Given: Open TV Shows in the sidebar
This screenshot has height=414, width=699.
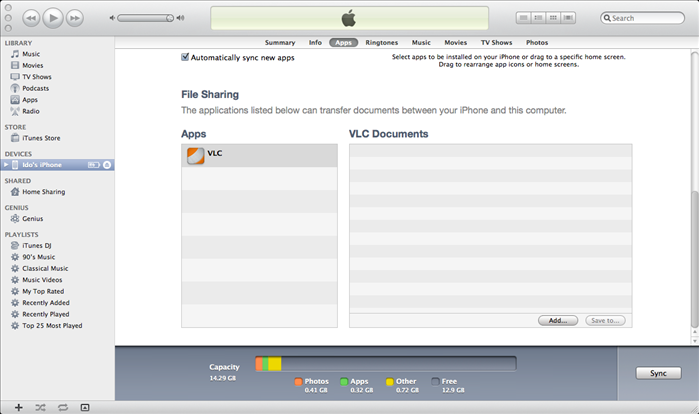Looking at the screenshot, I should point(37,77).
